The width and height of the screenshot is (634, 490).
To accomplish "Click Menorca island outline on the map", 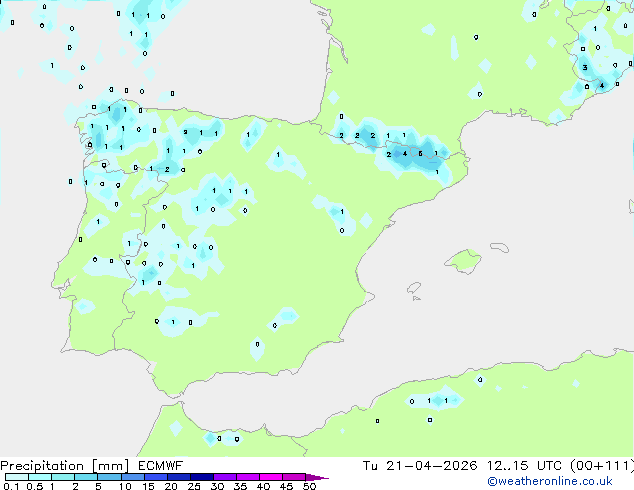I will (x=499, y=247).
